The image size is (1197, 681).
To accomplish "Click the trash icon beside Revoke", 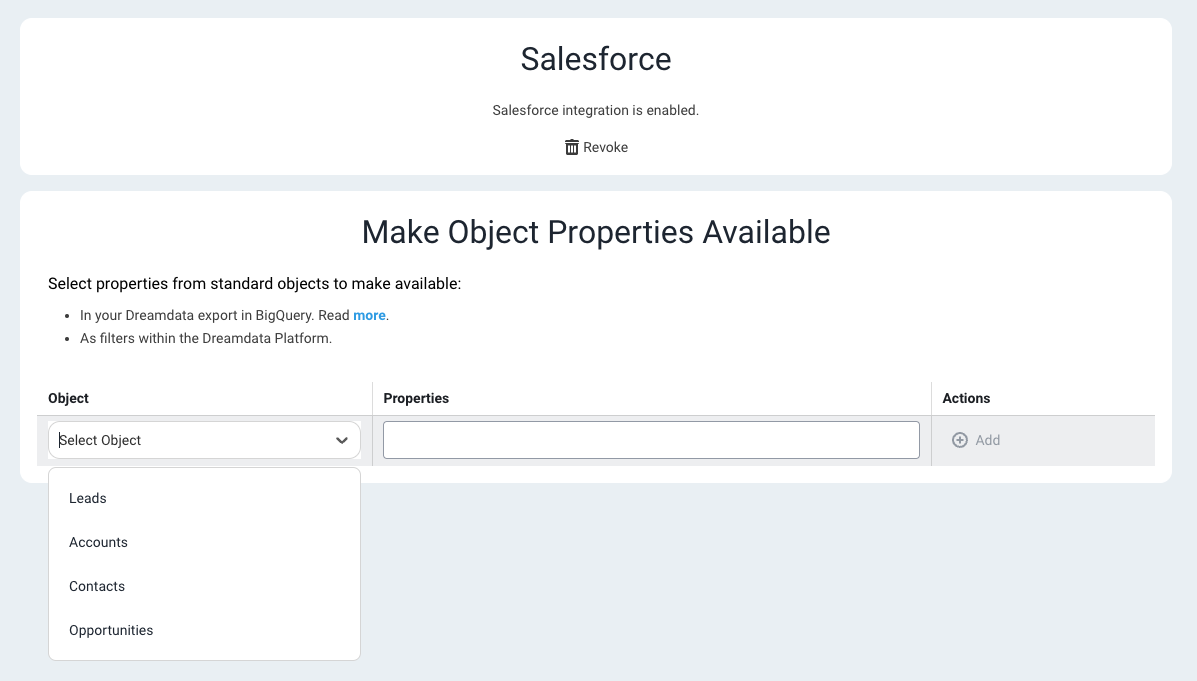I will pyautogui.click(x=572, y=147).
